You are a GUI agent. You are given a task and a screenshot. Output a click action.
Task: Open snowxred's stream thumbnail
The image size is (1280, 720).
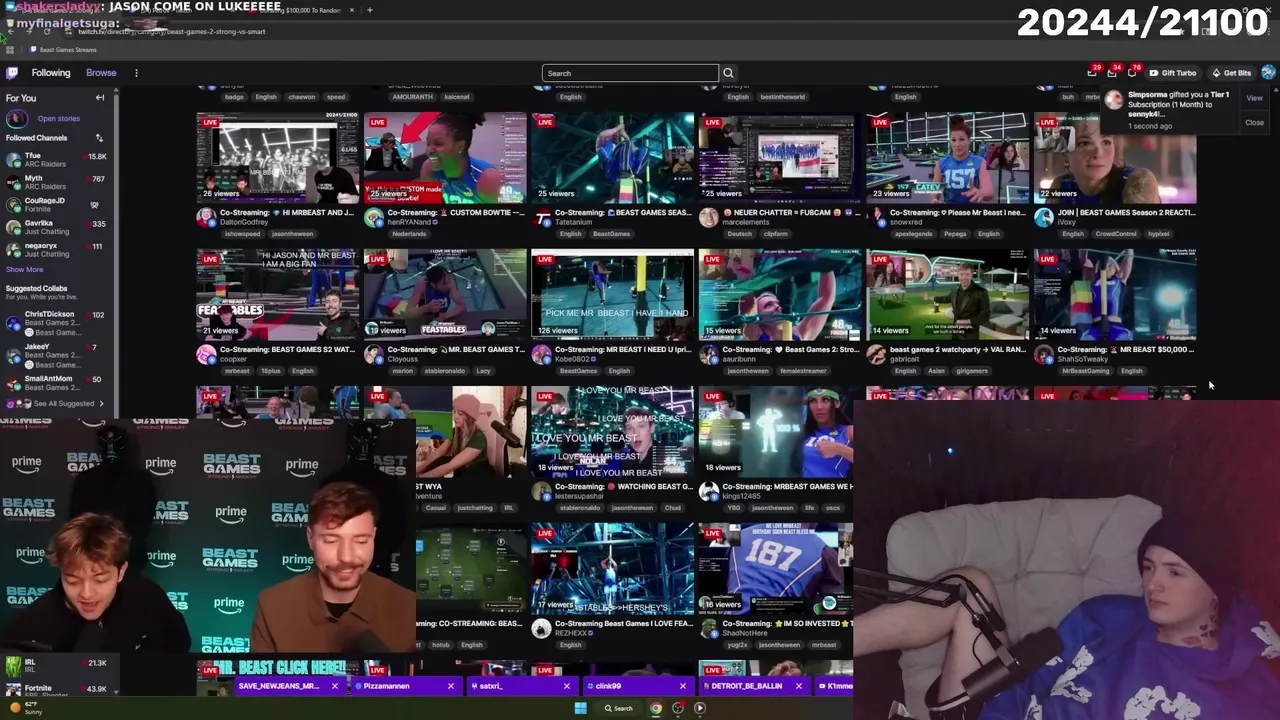[947, 158]
